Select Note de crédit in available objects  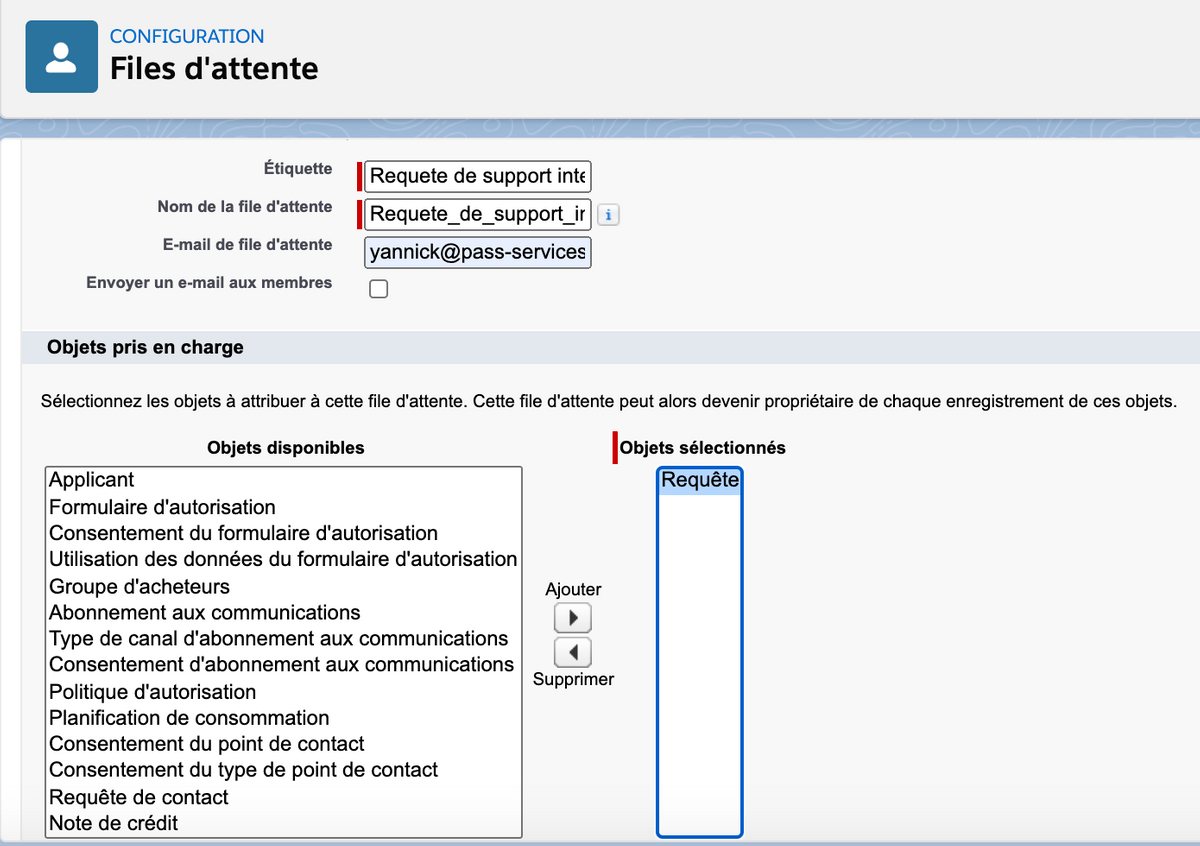click(284, 823)
